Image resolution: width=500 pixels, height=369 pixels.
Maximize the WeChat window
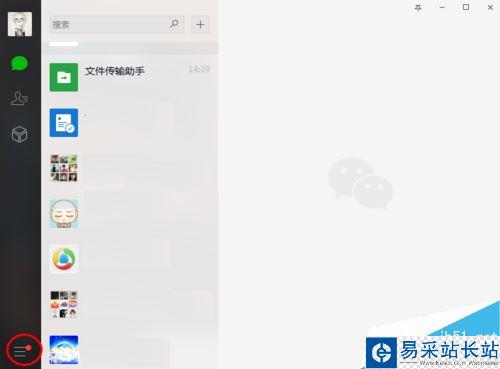pyautogui.click(x=466, y=7)
